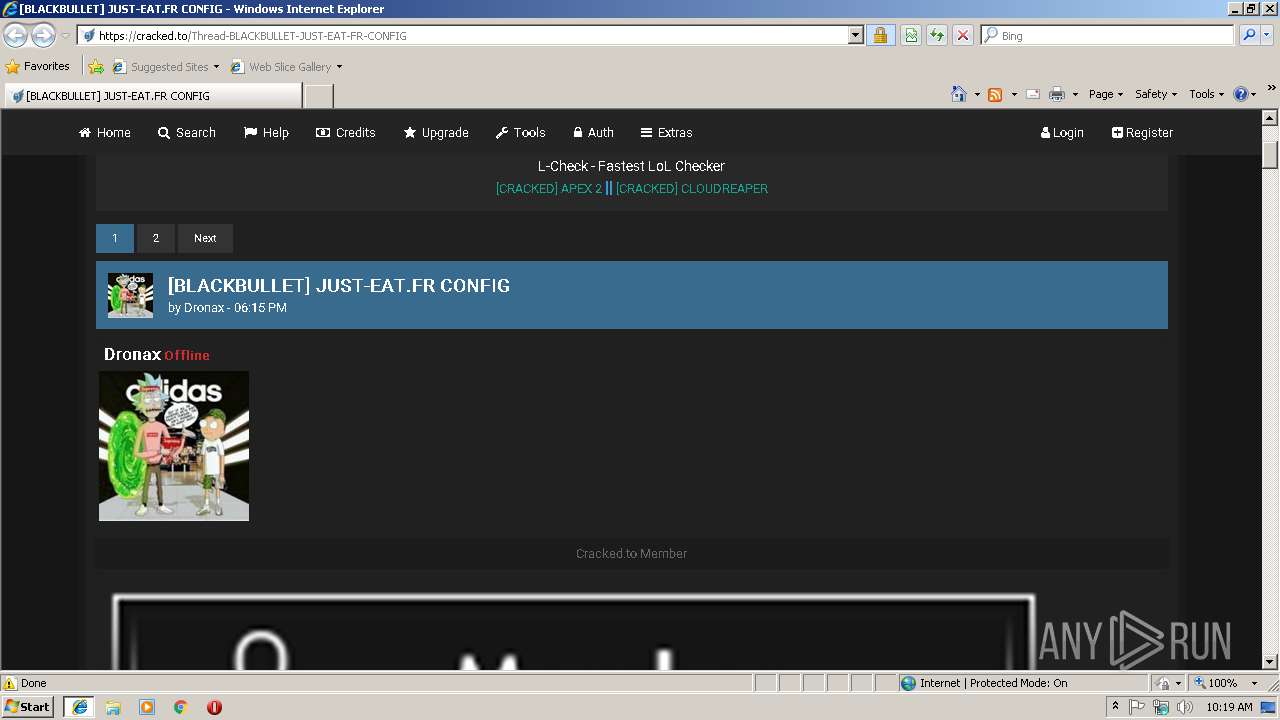
Task: Open Search in site navigation
Action: click(x=187, y=132)
